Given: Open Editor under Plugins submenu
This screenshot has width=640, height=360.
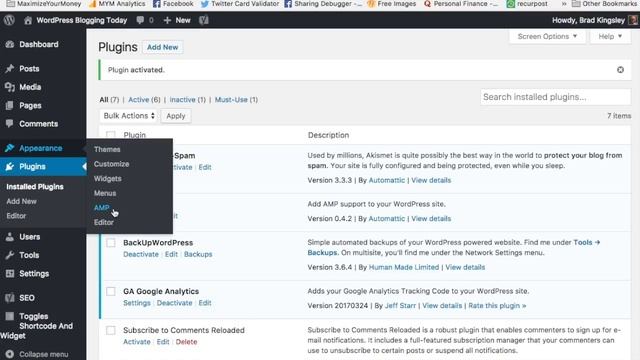Looking at the screenshot, I should 16,216.
